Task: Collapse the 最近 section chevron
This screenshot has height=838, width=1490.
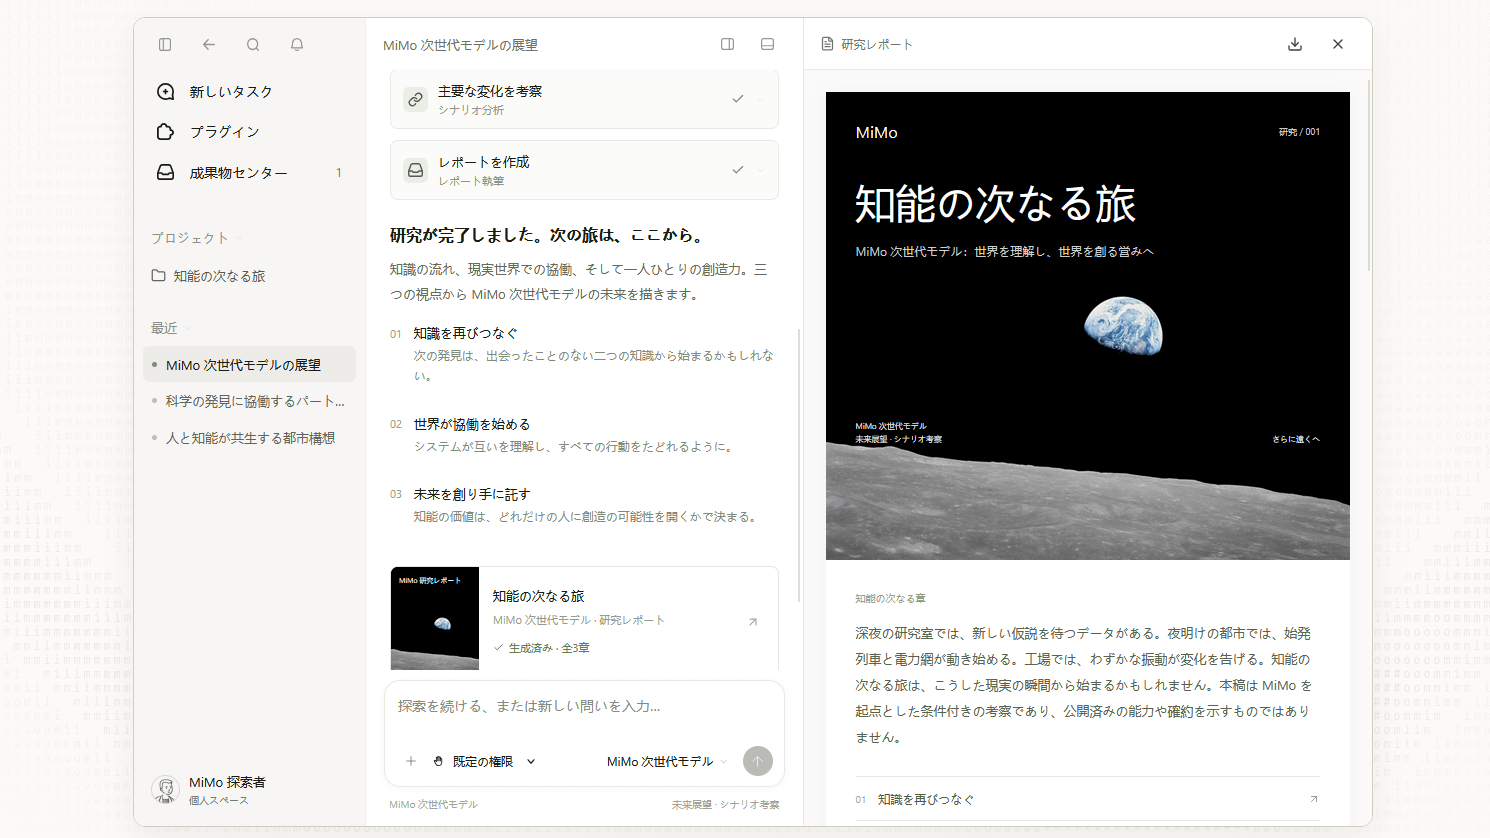Action: 188,328
